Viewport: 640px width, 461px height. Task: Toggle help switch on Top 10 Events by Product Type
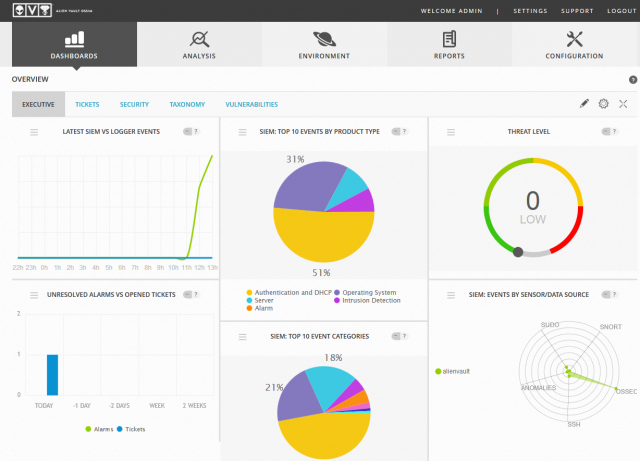(399, 131)
